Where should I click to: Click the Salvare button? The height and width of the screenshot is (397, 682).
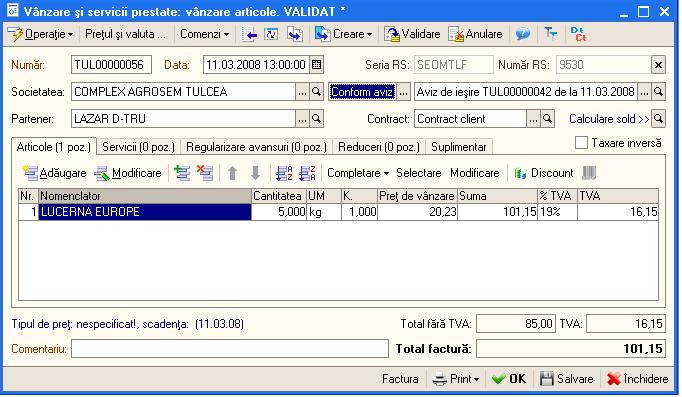tap(566, 380)
